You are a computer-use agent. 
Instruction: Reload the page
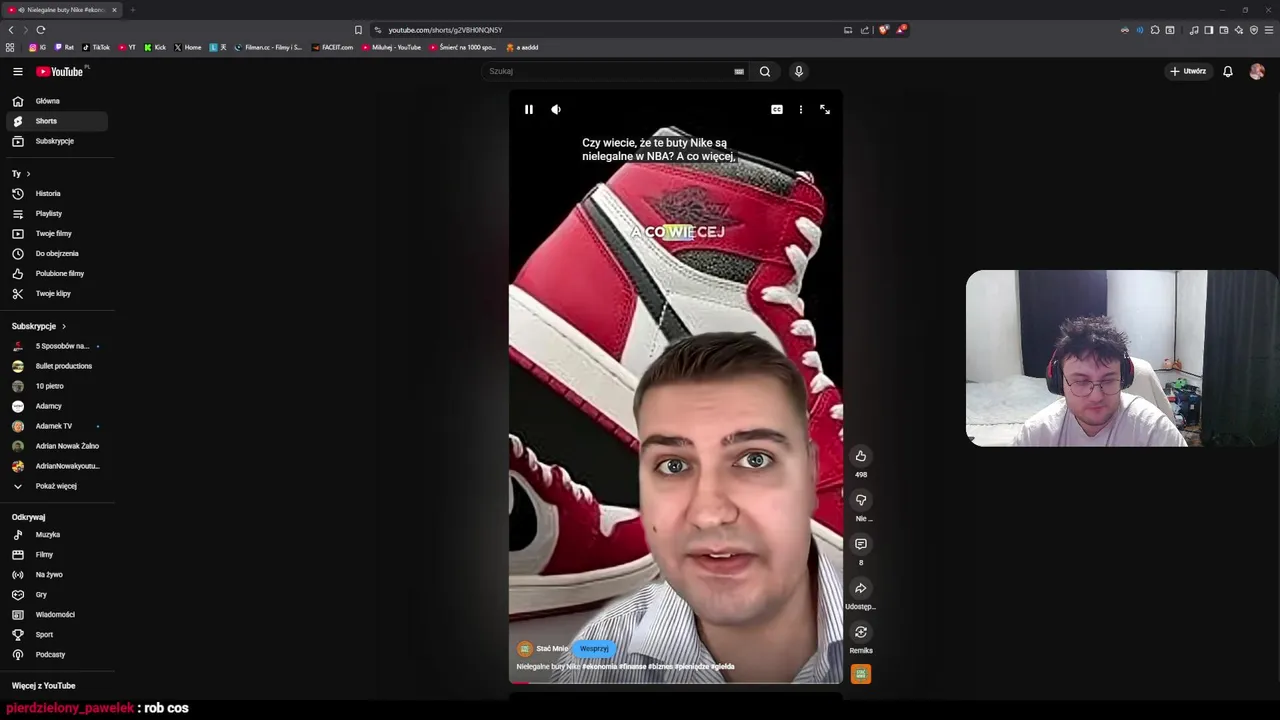tap(40, 30)
